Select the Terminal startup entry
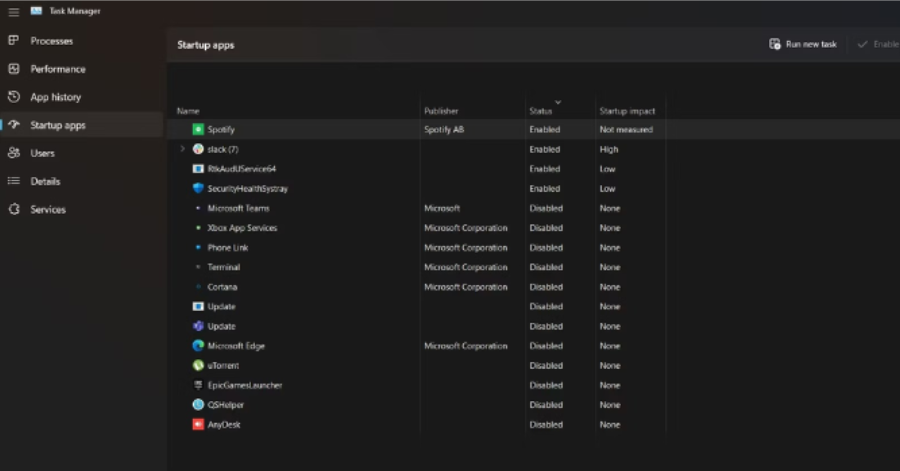 pyautogui.click(x=224, y=267)
